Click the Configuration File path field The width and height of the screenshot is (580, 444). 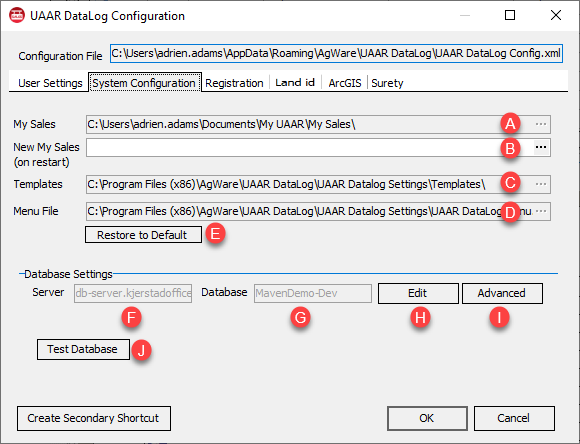click(x=336, y=53)
